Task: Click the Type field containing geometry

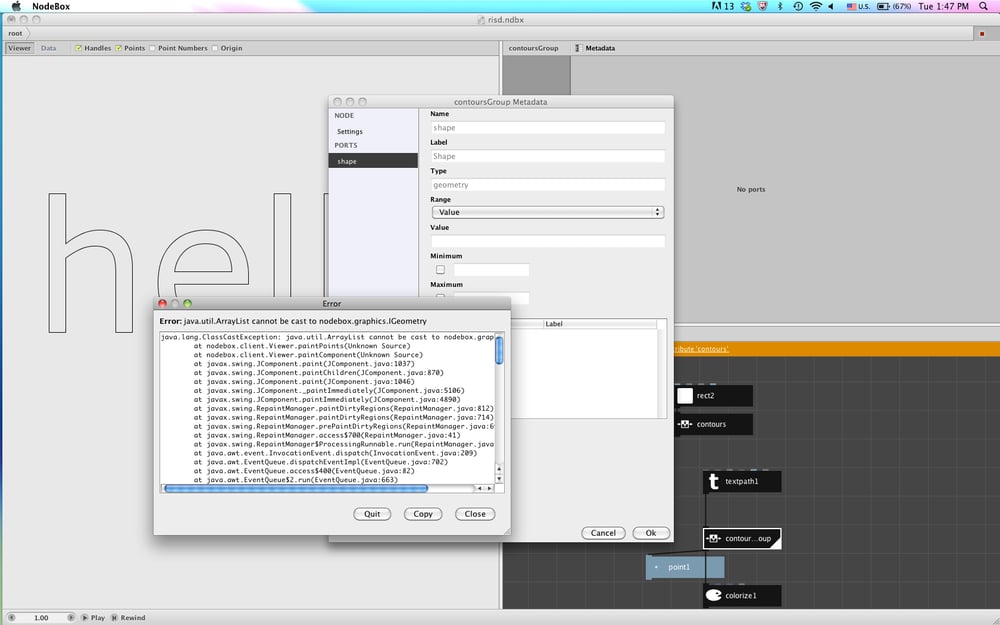Action: [x=548, y=185]
